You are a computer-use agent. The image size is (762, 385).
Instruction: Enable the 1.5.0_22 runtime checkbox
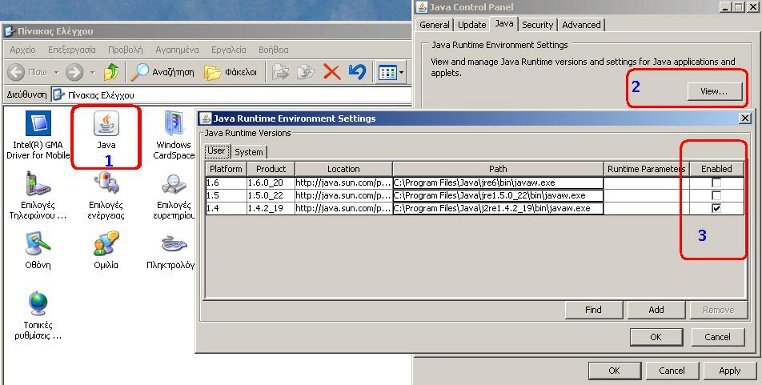pyautogui.click(x=716, y=196)
